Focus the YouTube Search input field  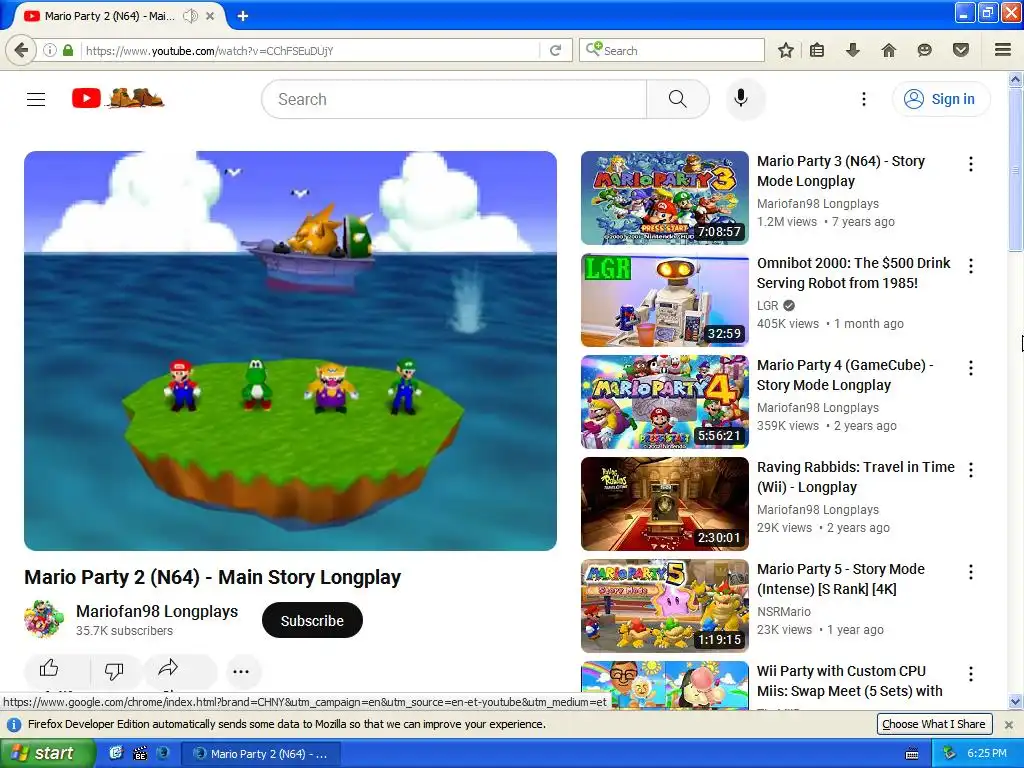pyautogui.click(x=455, y=99)
